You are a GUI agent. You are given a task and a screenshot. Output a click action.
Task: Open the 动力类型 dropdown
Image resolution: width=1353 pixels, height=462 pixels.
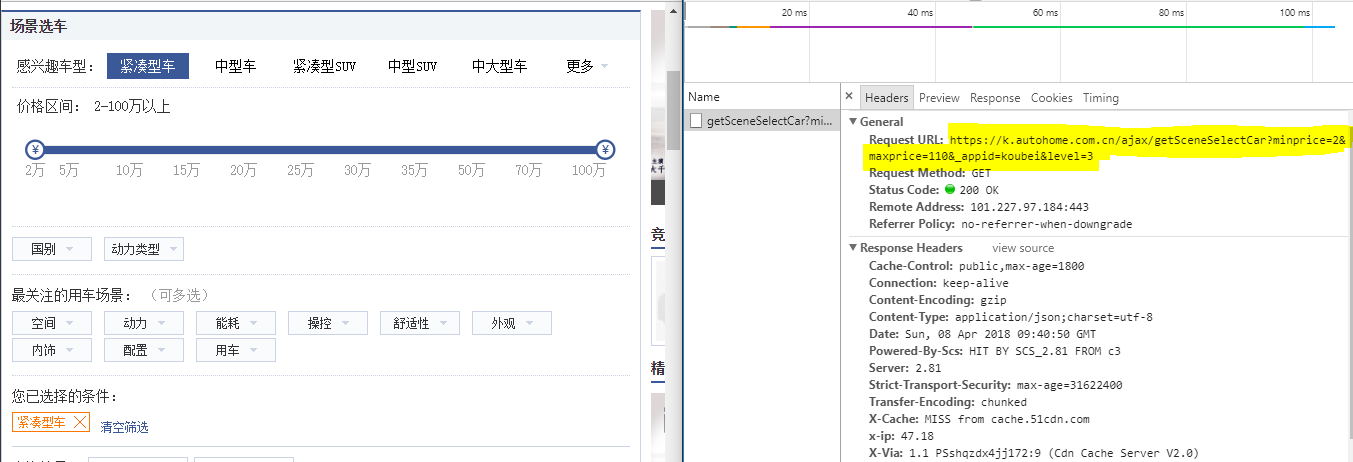coord(144,249)
